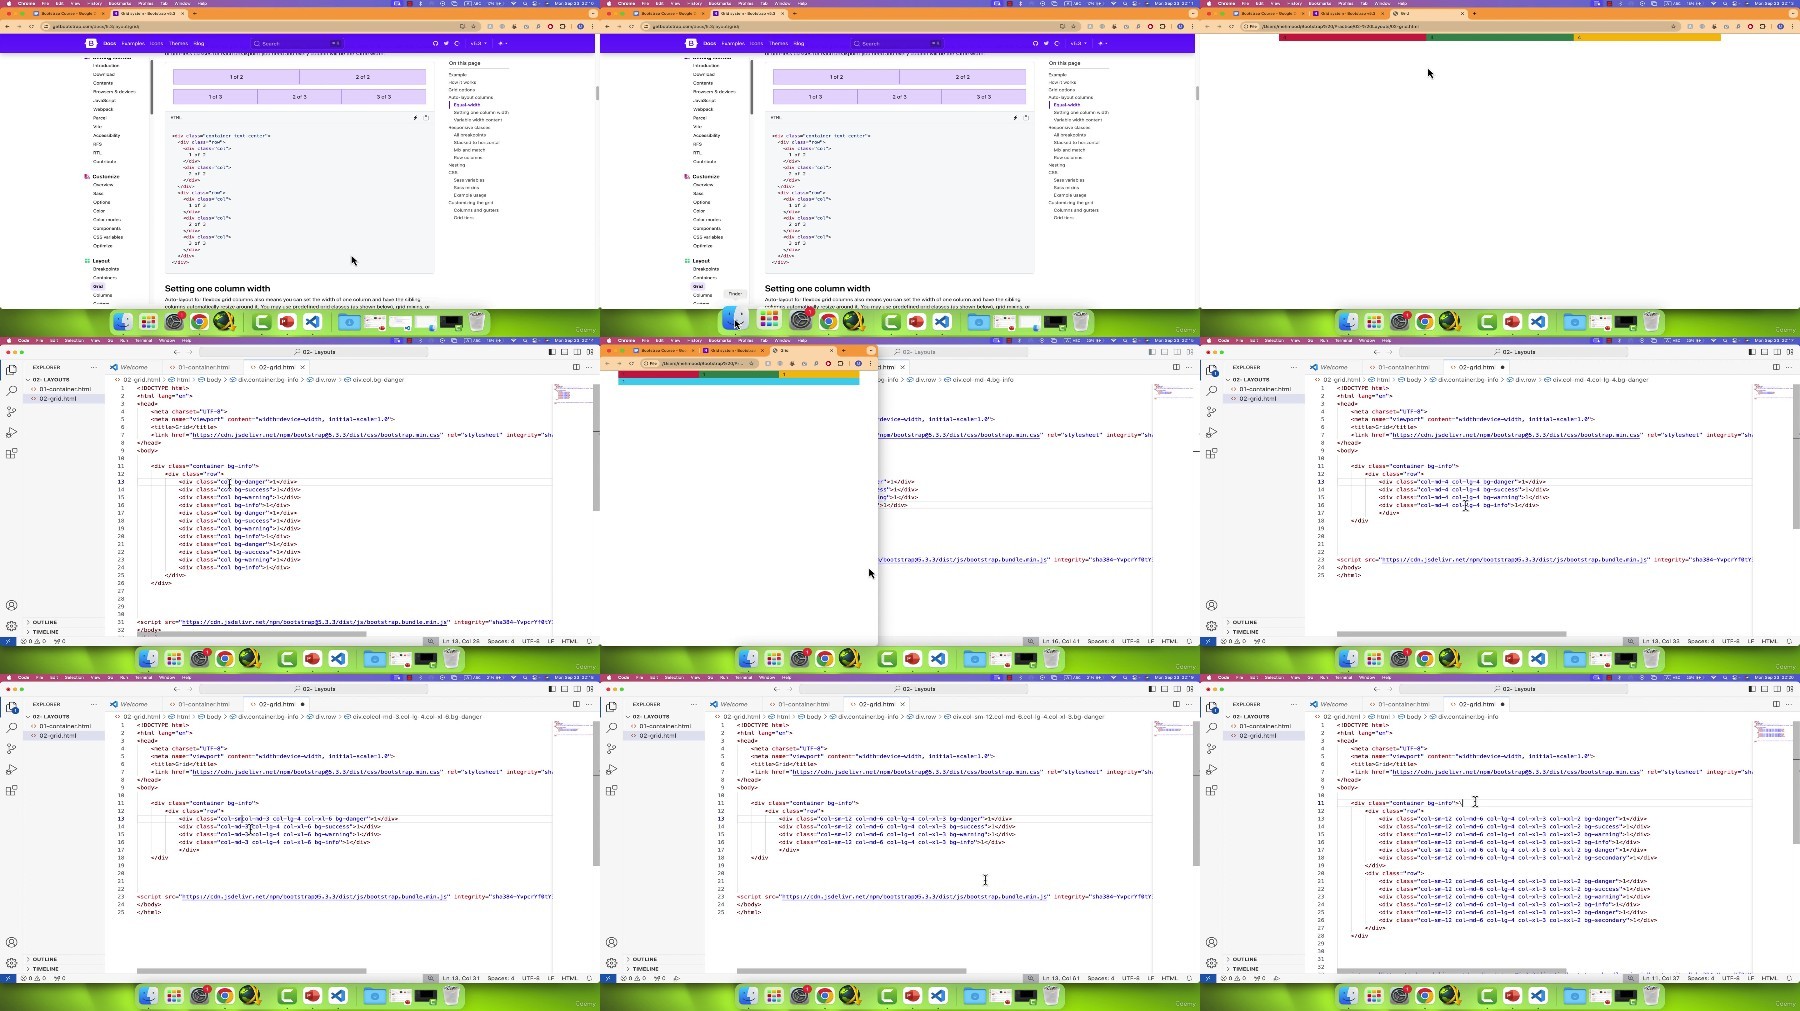The width and height of the screenshot is (1800, 1011).
Task: Open Search view in bottom-left VS Code frame
Action: point(12,727)
